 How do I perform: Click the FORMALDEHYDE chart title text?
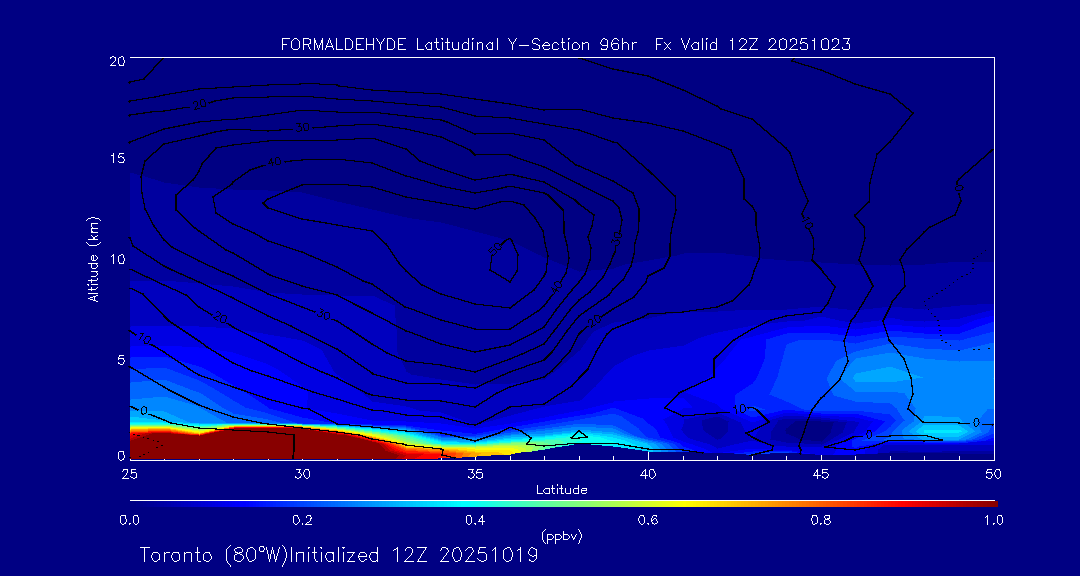click(x=565, y=44)
